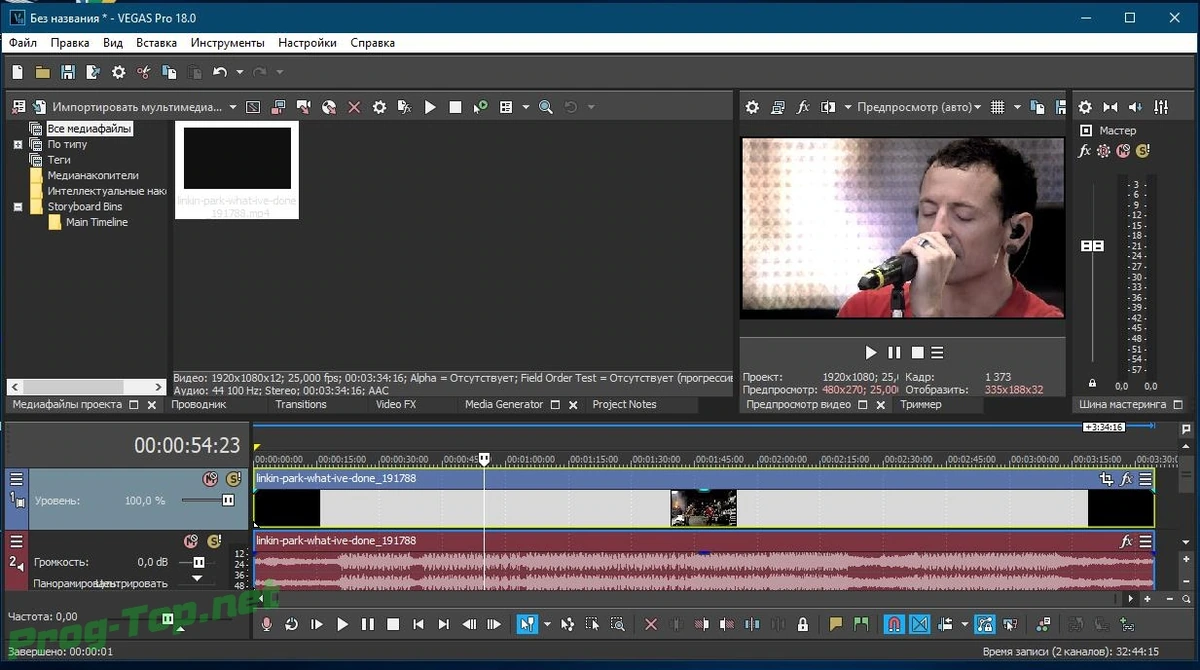Open Media FX icon in Project Media toolbar
The image size is (1200, 670).
coord(404,107)
